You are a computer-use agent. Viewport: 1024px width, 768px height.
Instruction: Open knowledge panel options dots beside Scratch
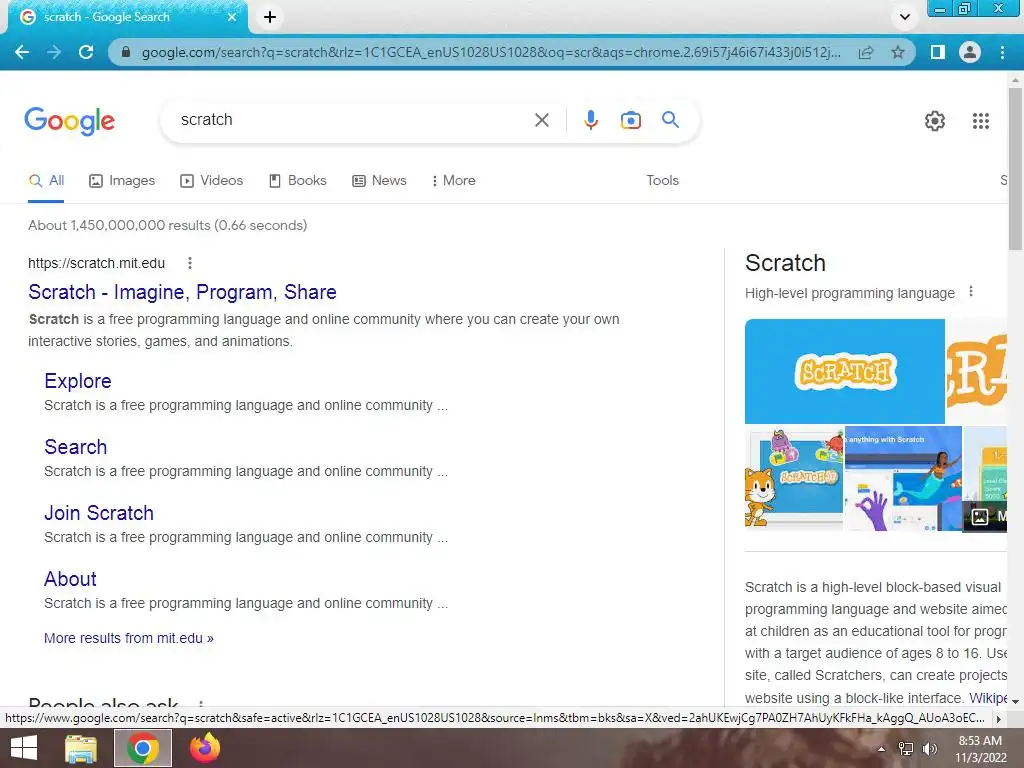point(971,292)
